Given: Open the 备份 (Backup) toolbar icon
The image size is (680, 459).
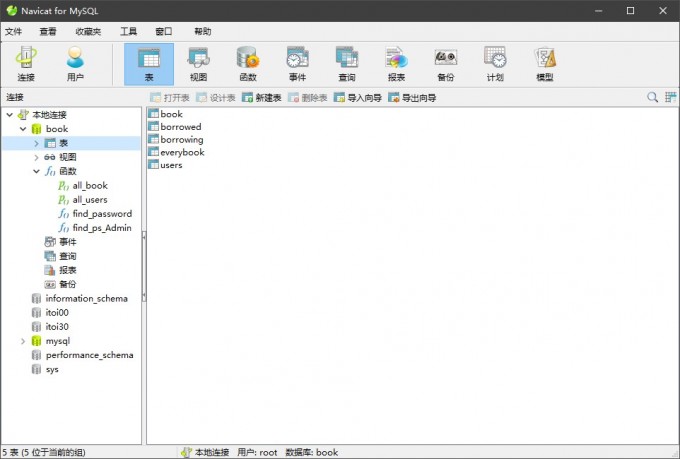Looking at the screenshot, I should click(446, 64).
